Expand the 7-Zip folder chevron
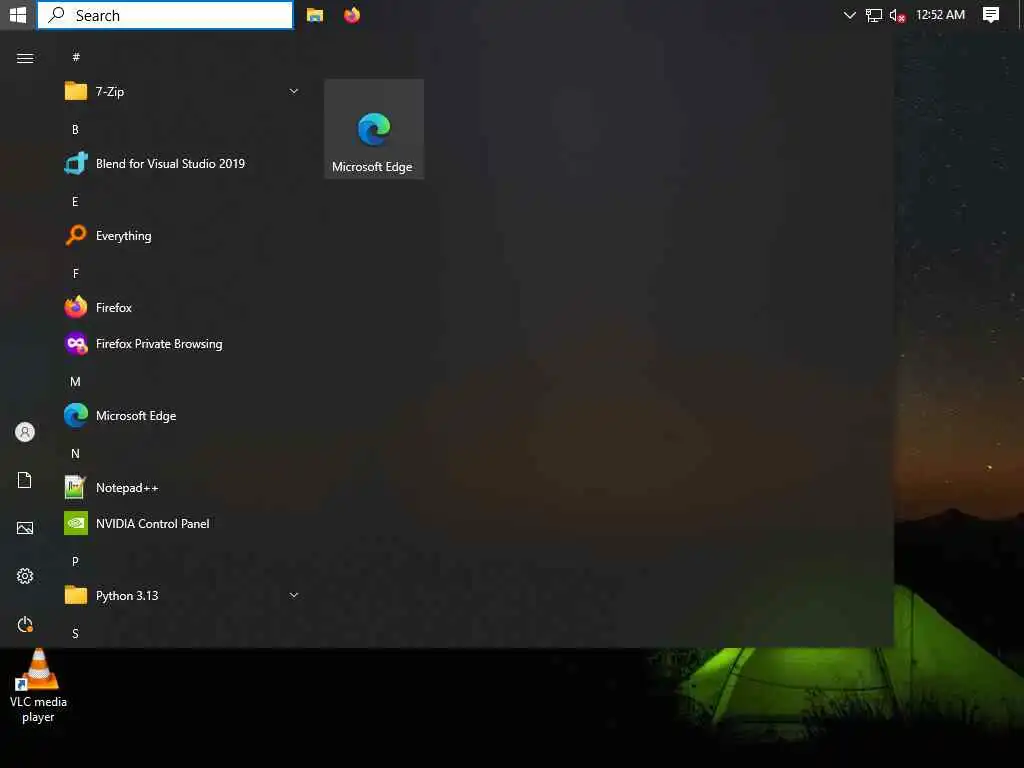 294,91
